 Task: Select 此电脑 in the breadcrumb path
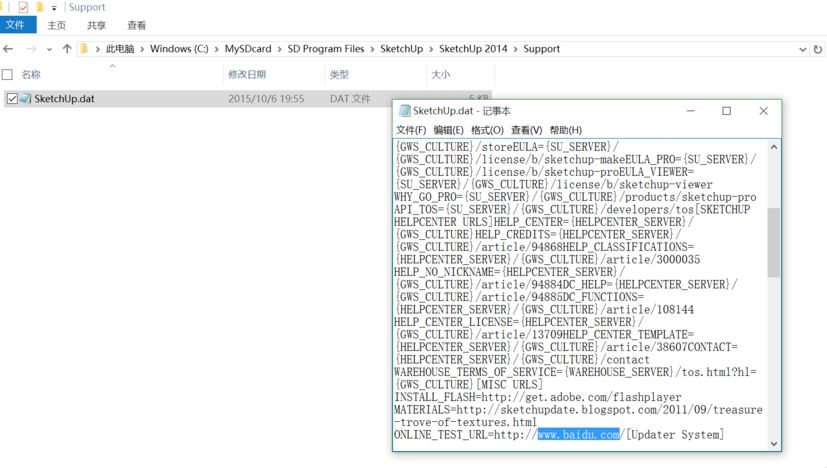(x=120, y=49)
